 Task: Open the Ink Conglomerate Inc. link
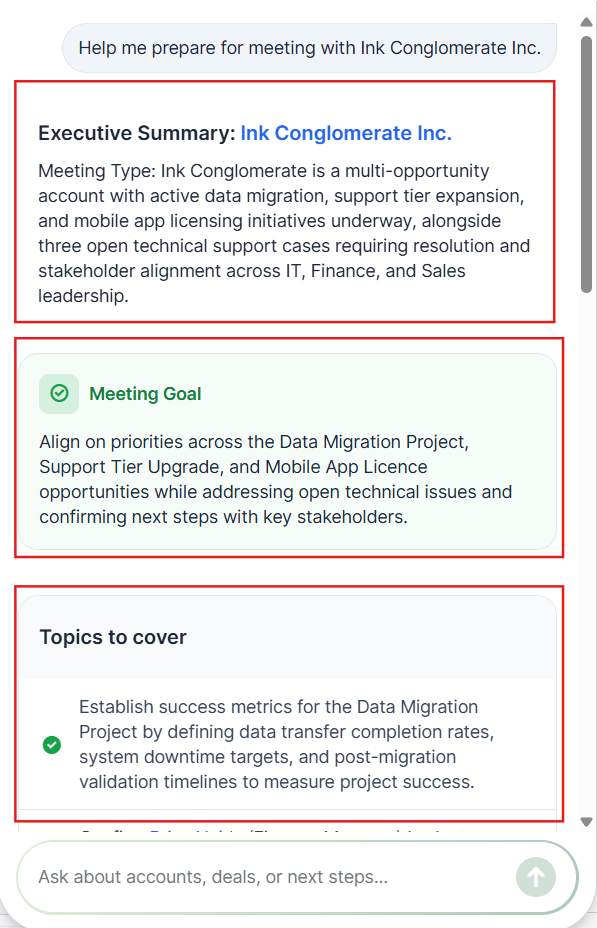(x=346, y=133)
